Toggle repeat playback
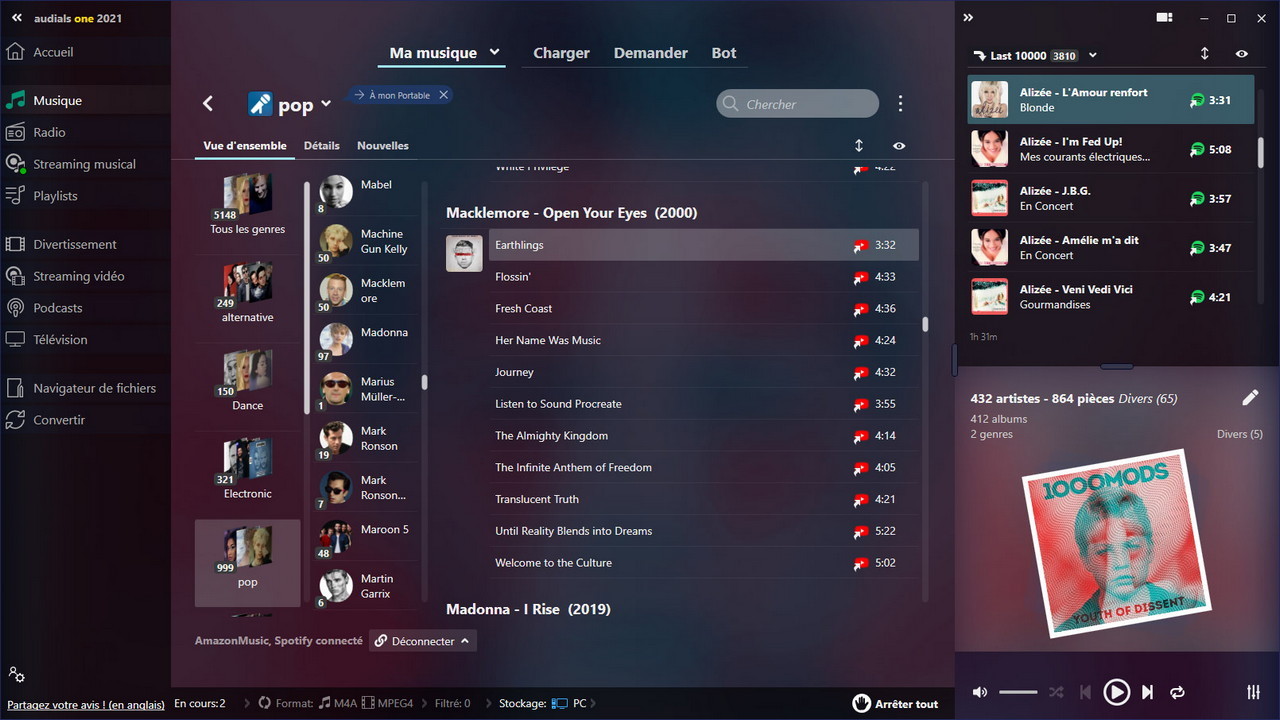 (x=1177, y=692)
